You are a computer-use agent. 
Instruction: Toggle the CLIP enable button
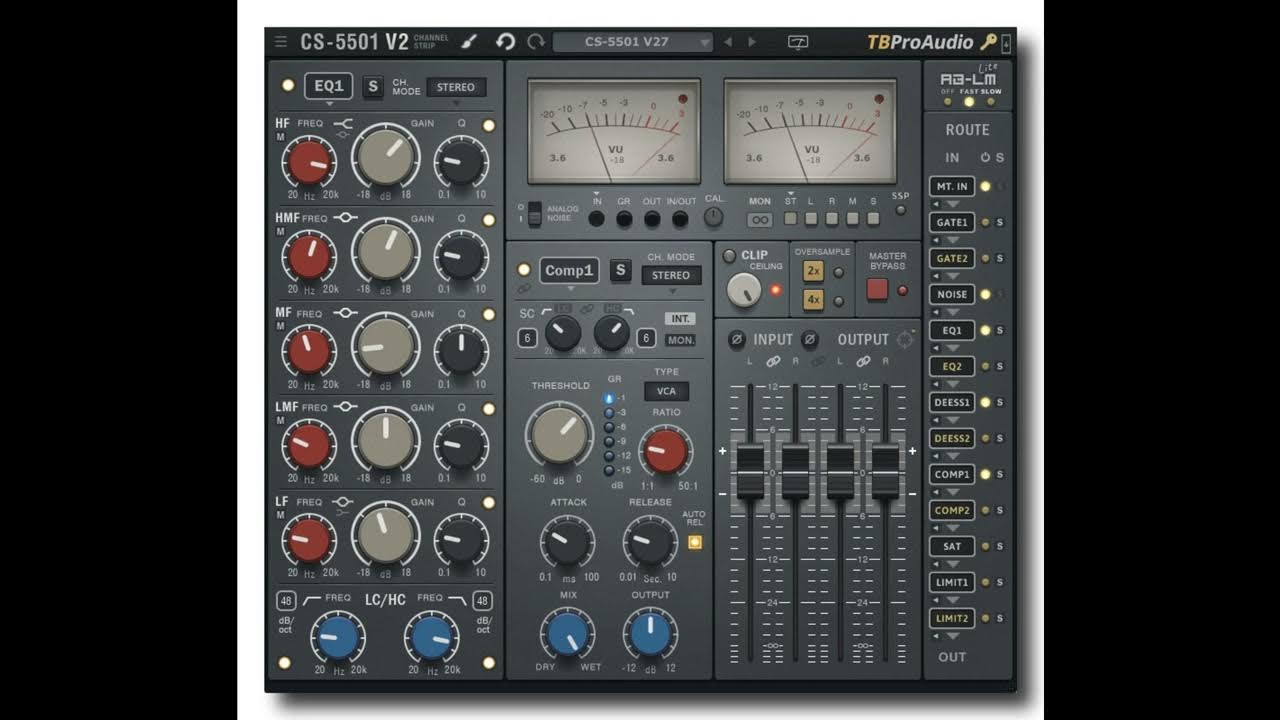pyautogui.click(x=729, y=256)
